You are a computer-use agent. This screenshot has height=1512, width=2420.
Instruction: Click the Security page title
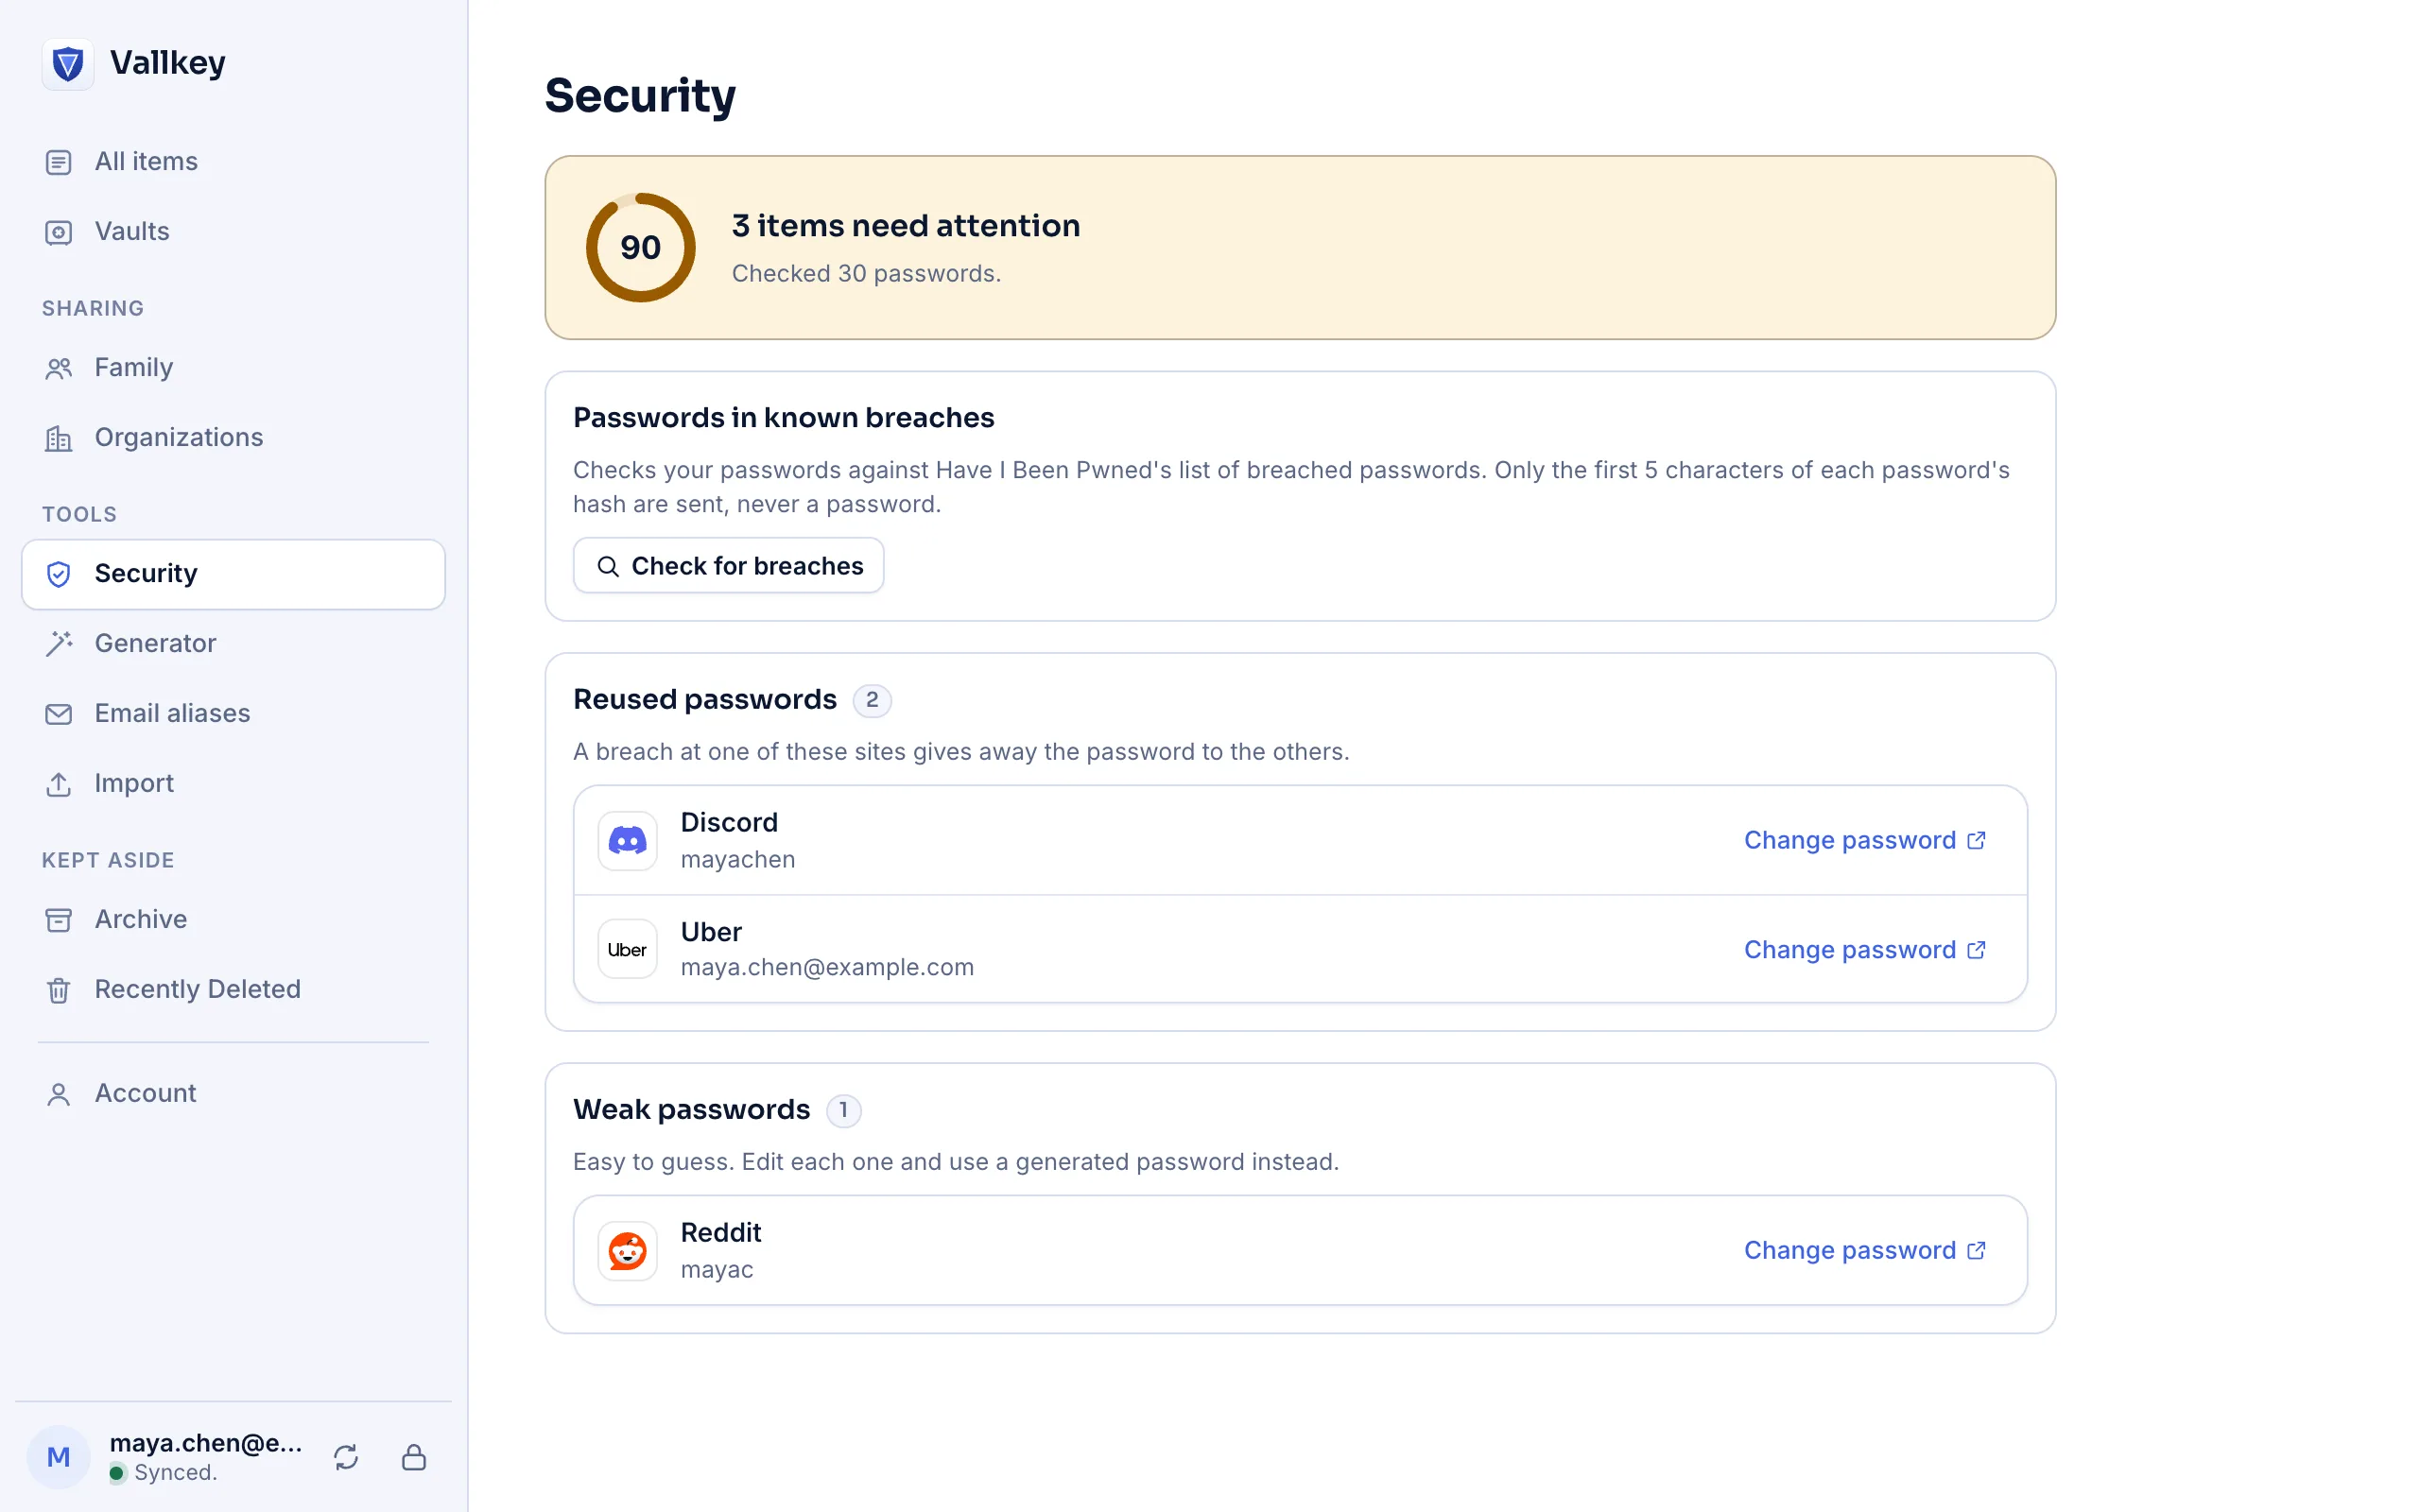coord(640,96)
